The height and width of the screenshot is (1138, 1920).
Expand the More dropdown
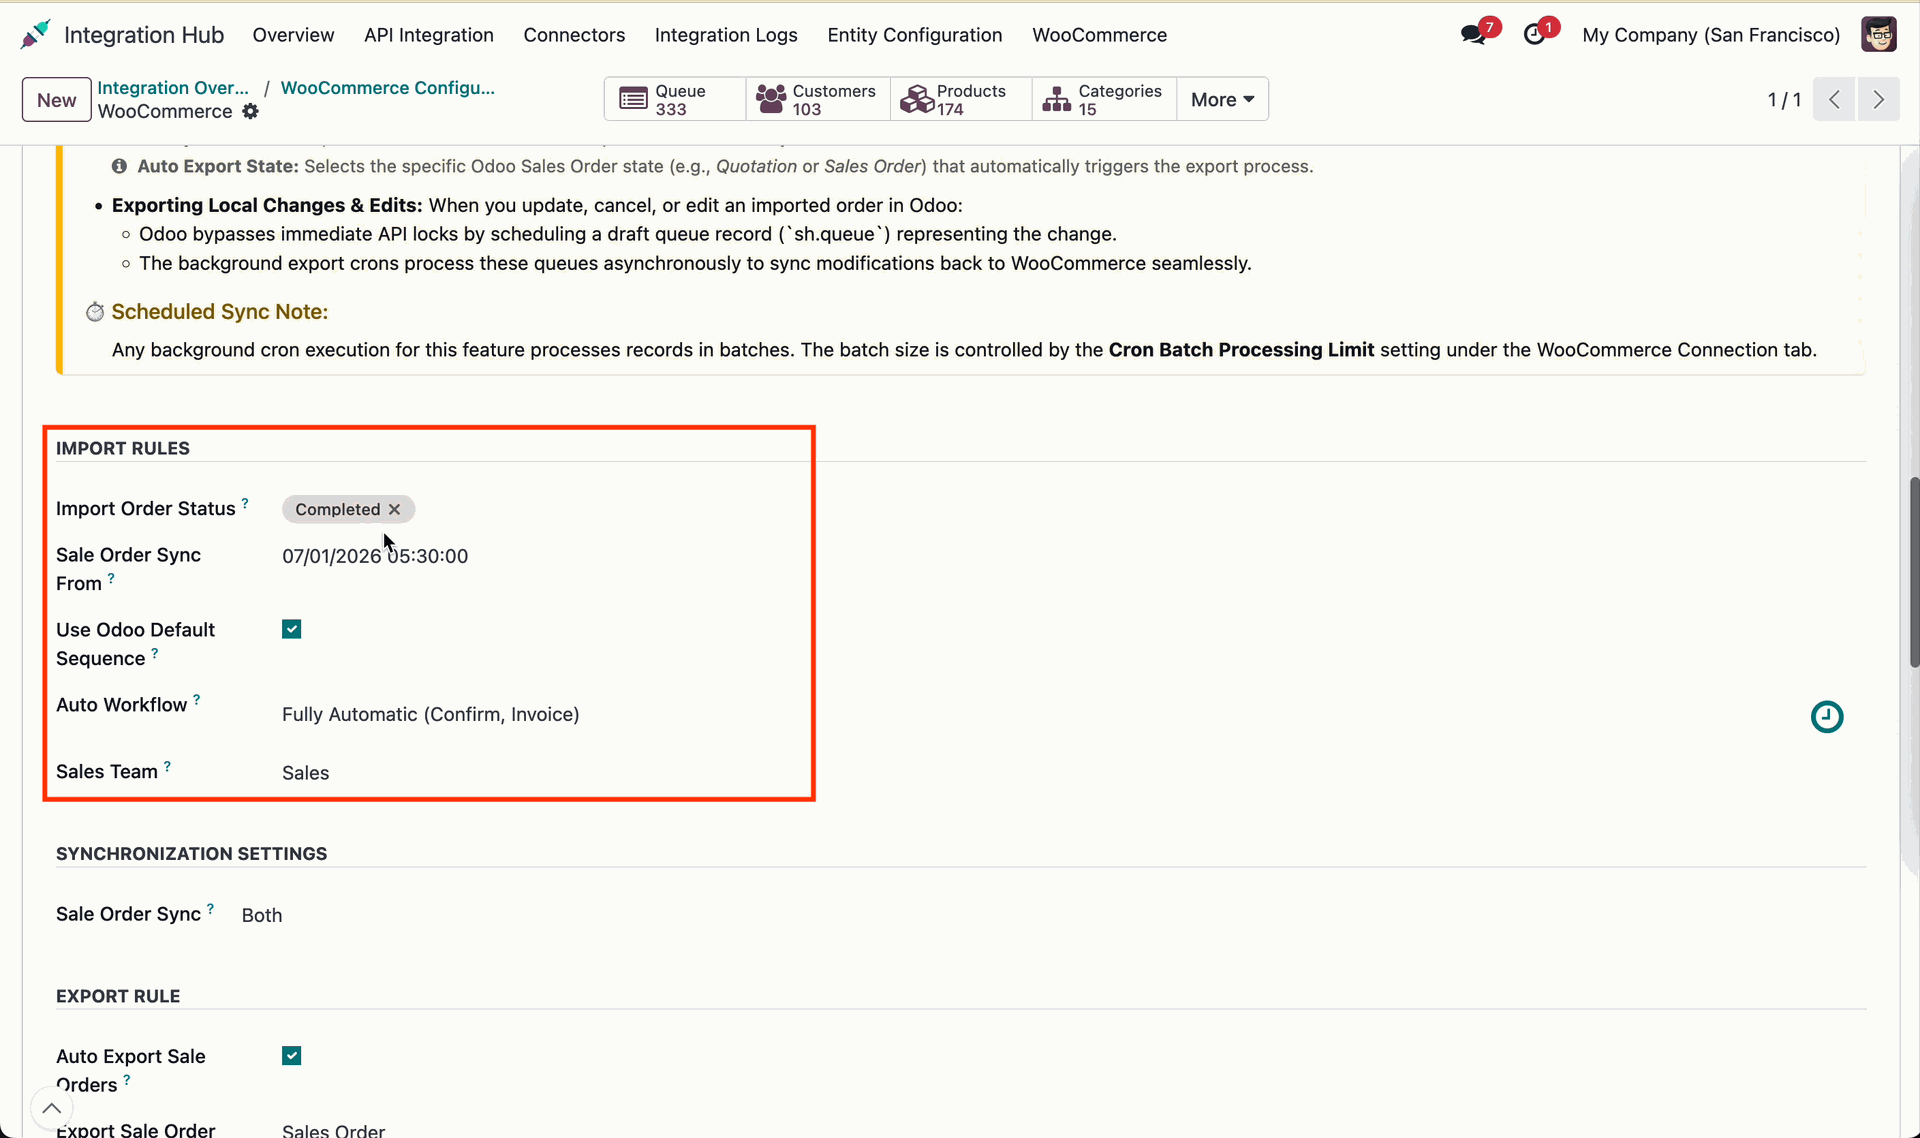(1222, 99)
